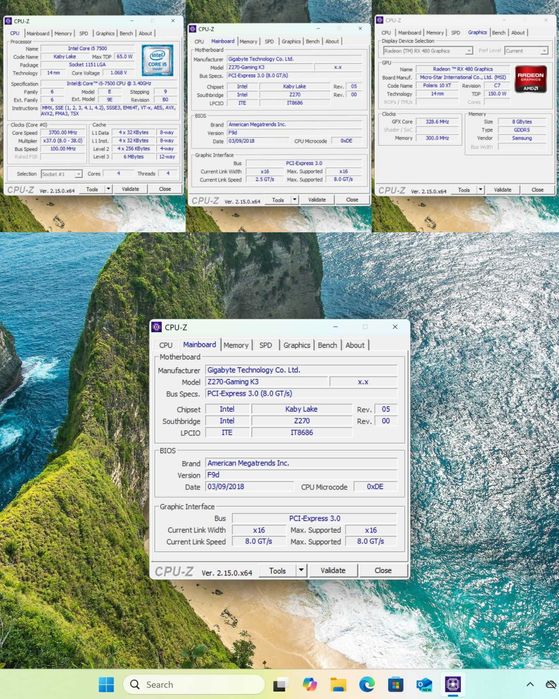Click the Close button in the Radeon Graphics window
Image resolution: width=559 pixels, height=699 pixels.
pyautogui.click(x=538, y=189)
